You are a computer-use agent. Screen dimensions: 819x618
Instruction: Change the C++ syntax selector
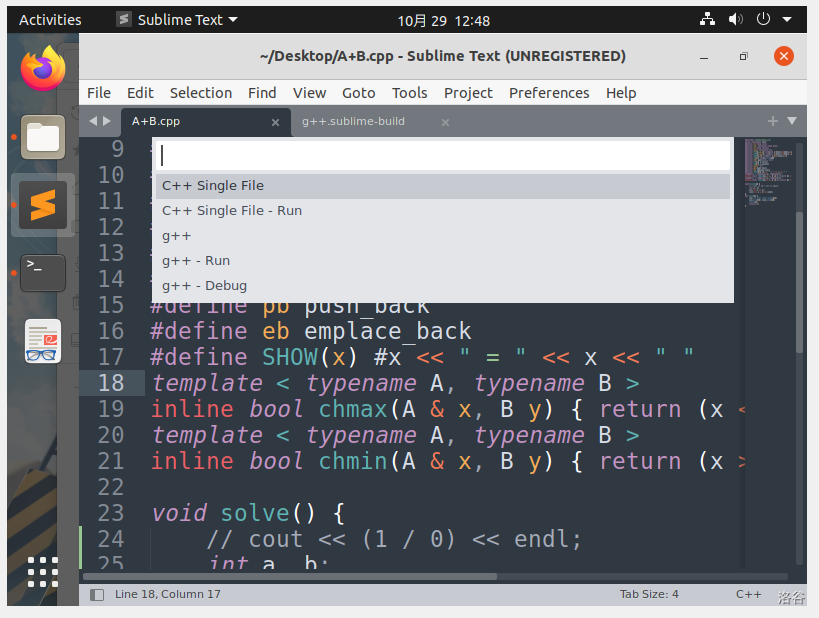tap(748, 594)
